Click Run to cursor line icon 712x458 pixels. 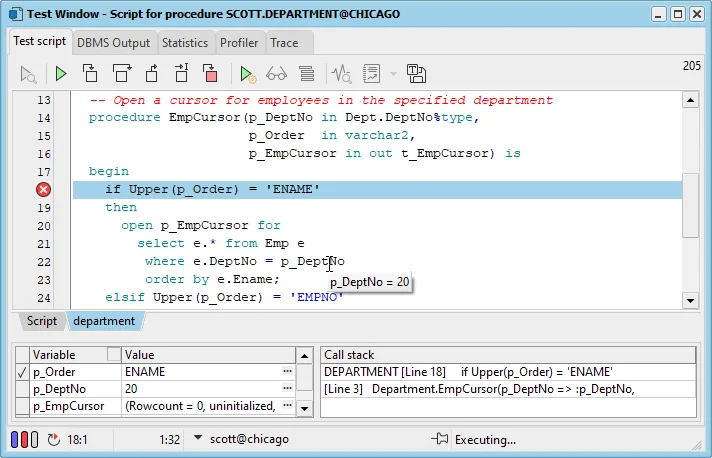pos(182,74)
